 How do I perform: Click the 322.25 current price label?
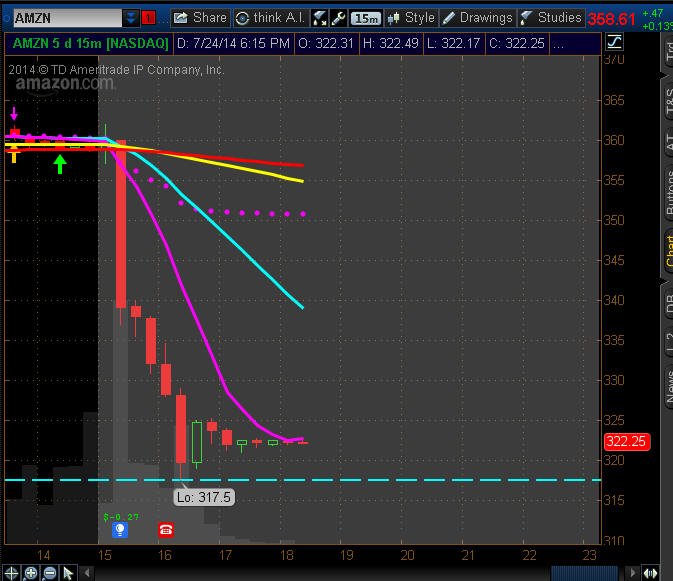(626, 442)
